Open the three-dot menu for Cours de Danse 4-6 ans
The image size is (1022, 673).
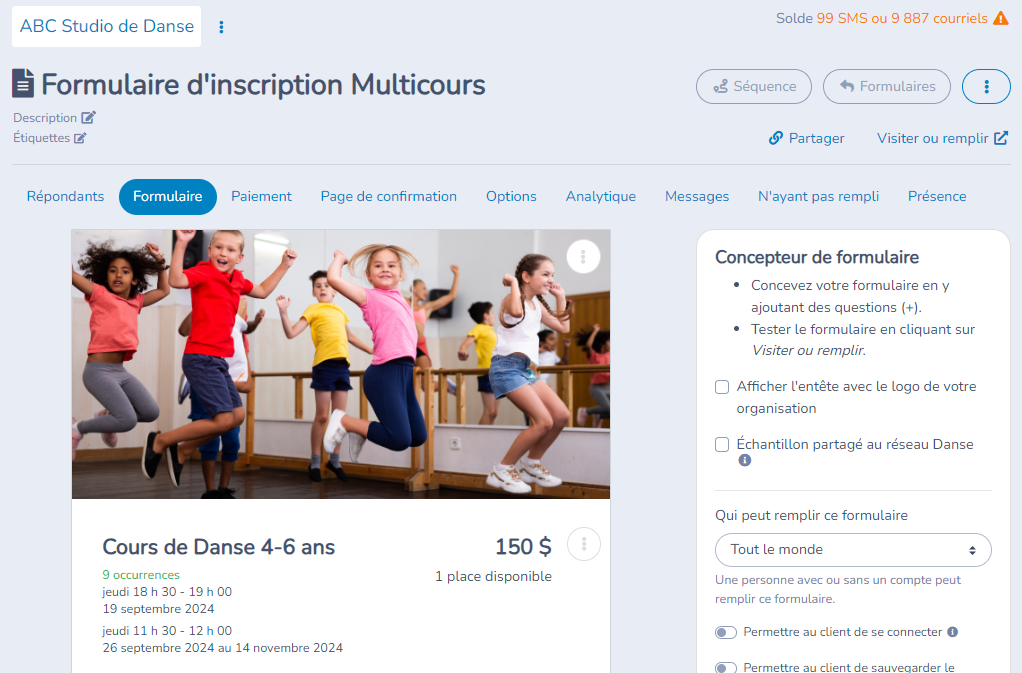[584, 544]
